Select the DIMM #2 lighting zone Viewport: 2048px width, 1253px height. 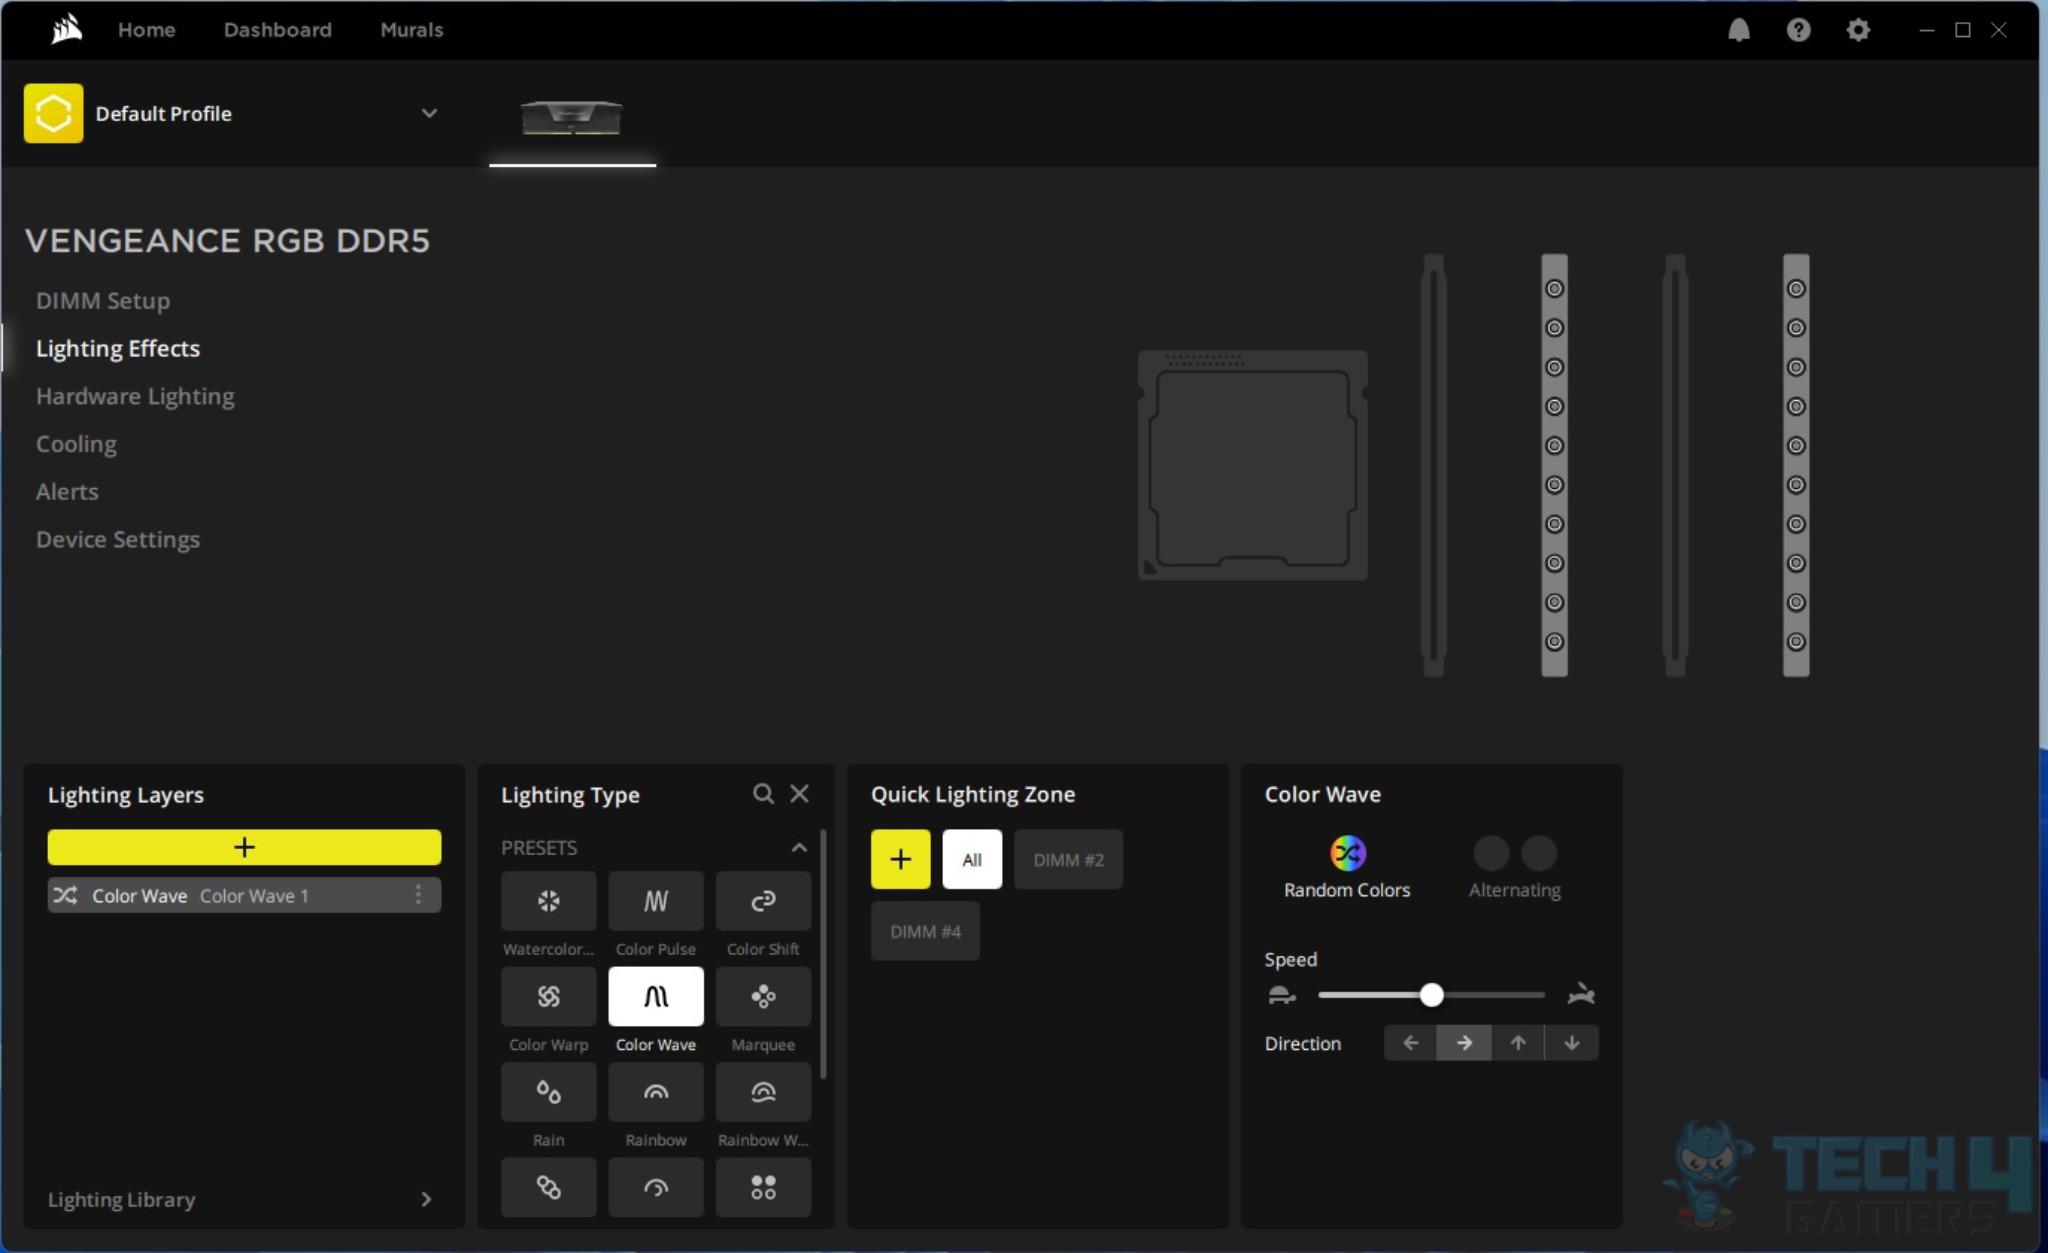(x=1068, y=859)
